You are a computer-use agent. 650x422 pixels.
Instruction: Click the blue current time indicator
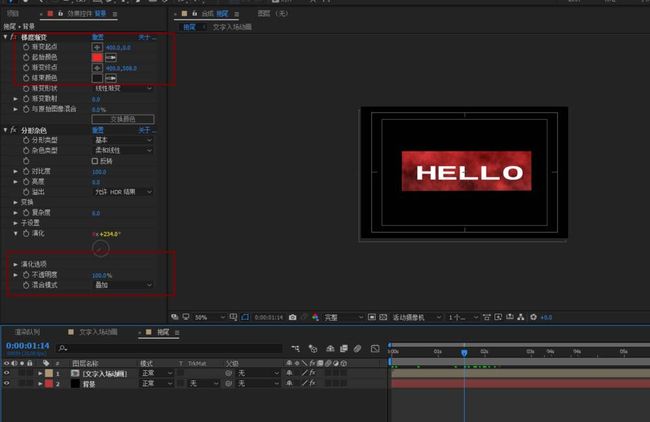point(464,352)
